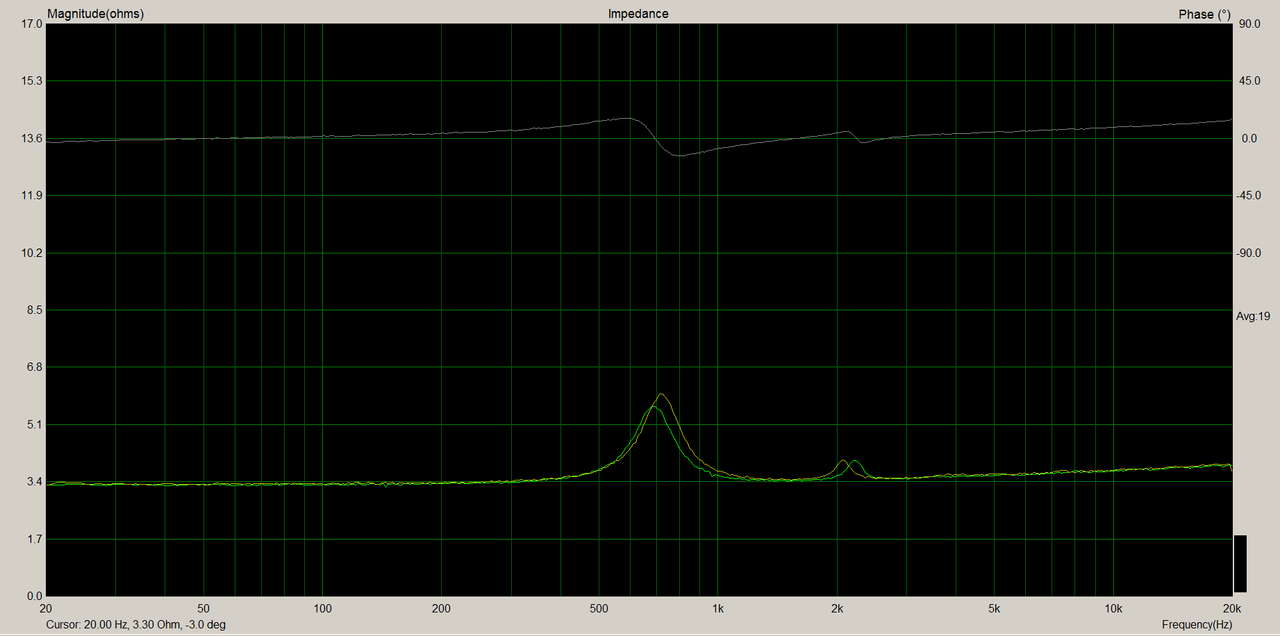This screenshot has width=1280, height=636.
Task: Click the Phase (°) axis label
Action: [1205, 14]
